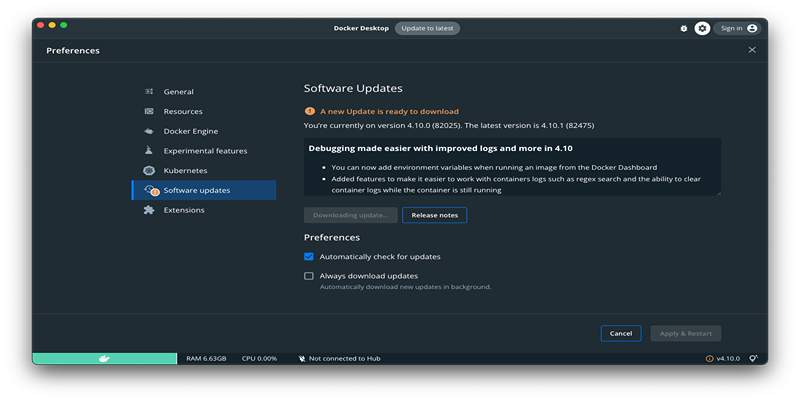800x400 pixels.
Task: Uncheck Automatically check for updates
Action: click(309, 257)
